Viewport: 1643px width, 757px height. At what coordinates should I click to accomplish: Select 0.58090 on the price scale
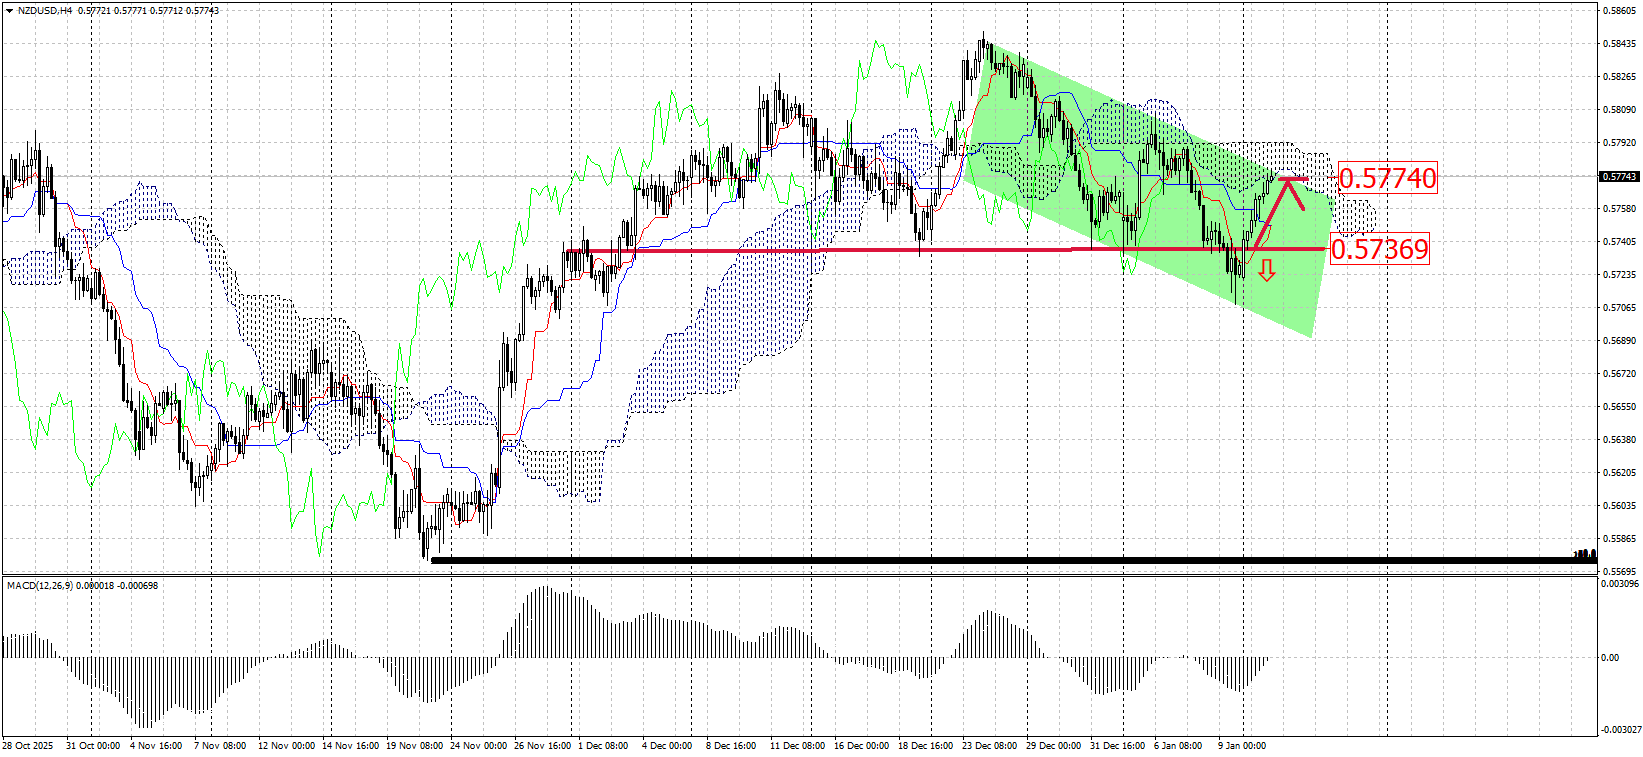(x=1620, y=110)
